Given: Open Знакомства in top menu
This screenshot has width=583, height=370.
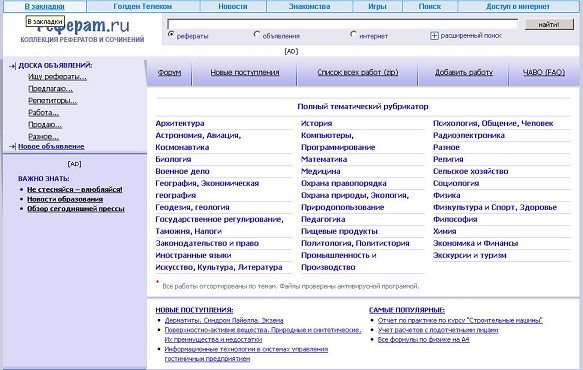Looking at the screenshot, I should tap(309, 6).
